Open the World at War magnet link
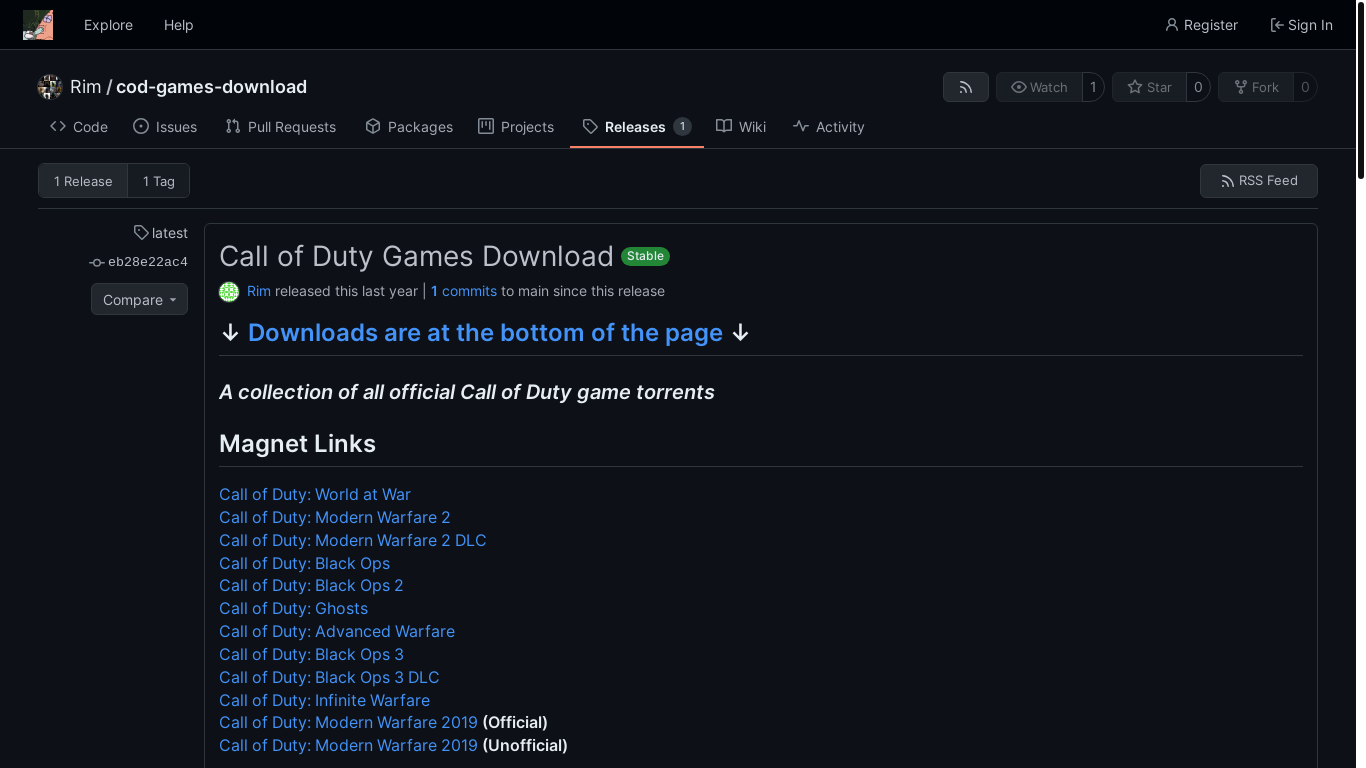This screenshot has width=1366, height=768. pos(315,494)
